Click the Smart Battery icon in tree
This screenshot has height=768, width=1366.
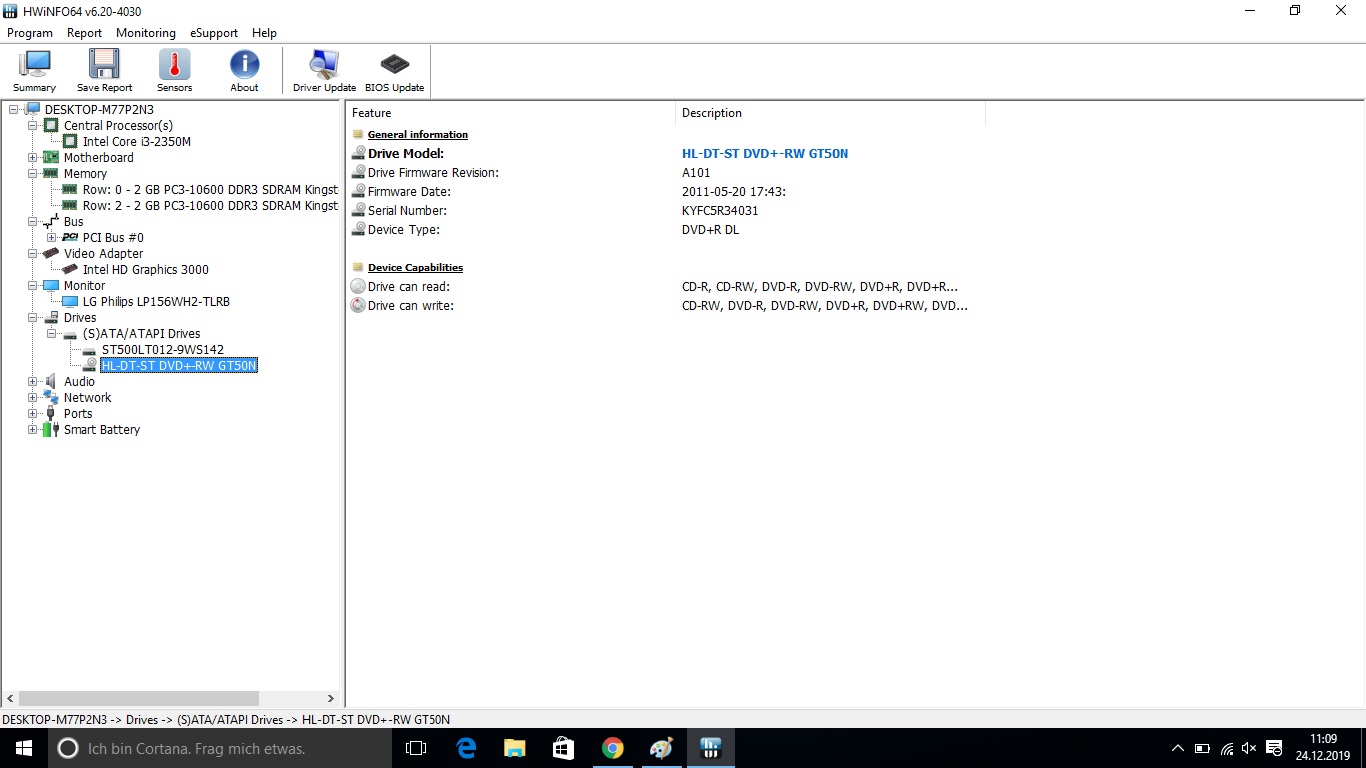point(51,430)
